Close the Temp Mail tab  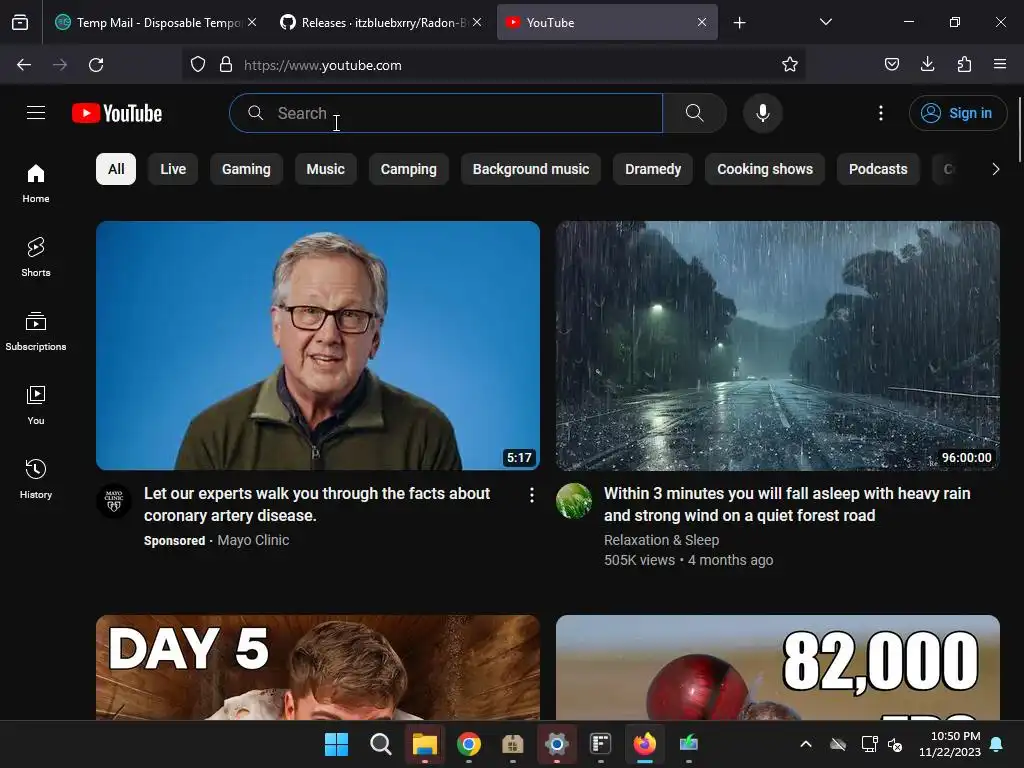(252, 22)
